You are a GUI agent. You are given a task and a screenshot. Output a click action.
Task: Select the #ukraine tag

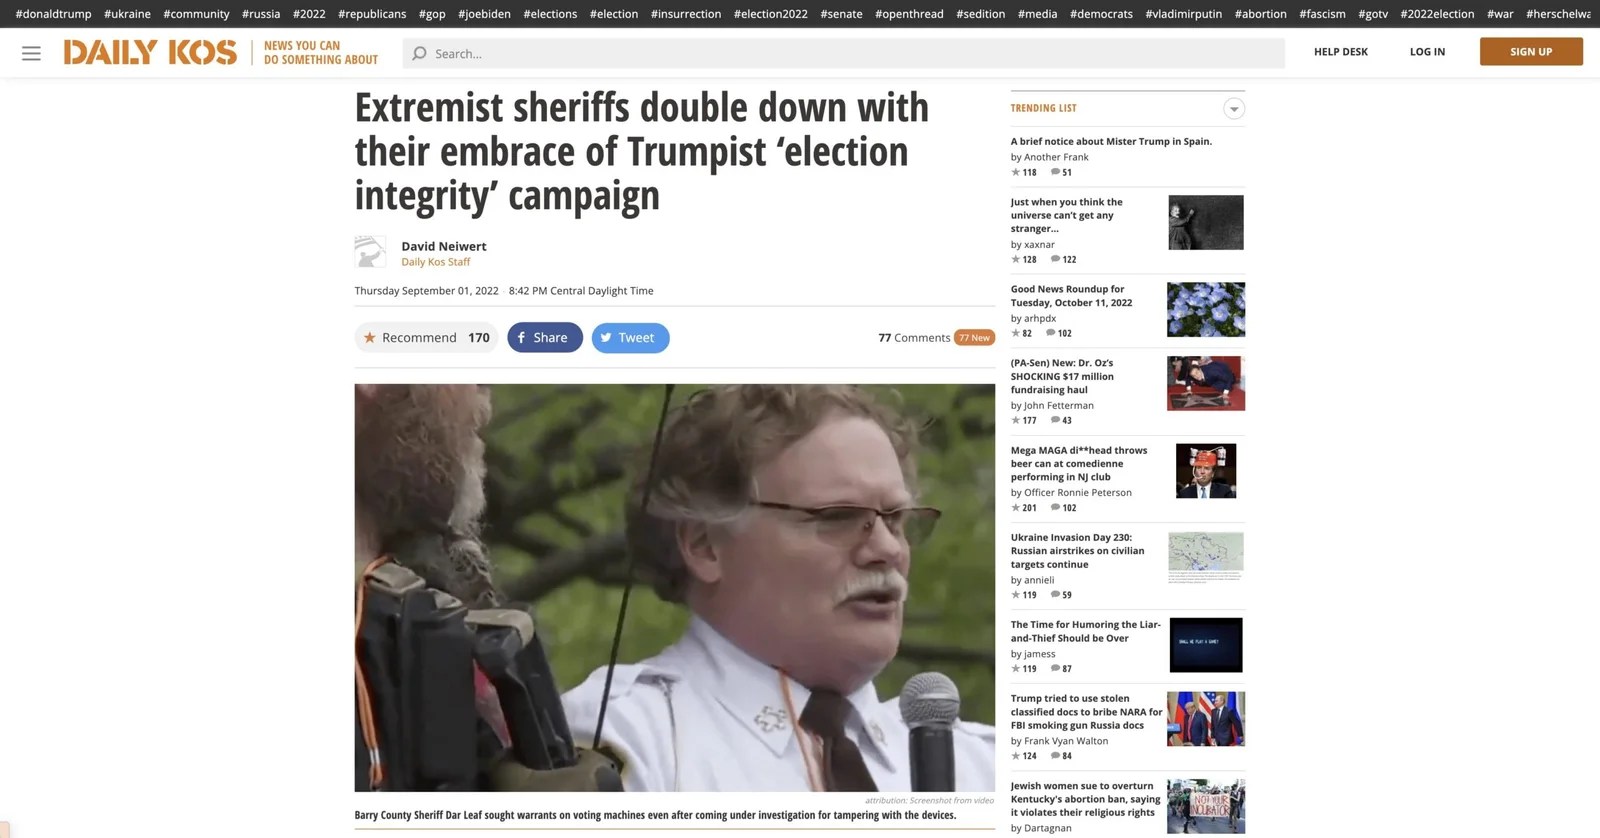[127, 14]
